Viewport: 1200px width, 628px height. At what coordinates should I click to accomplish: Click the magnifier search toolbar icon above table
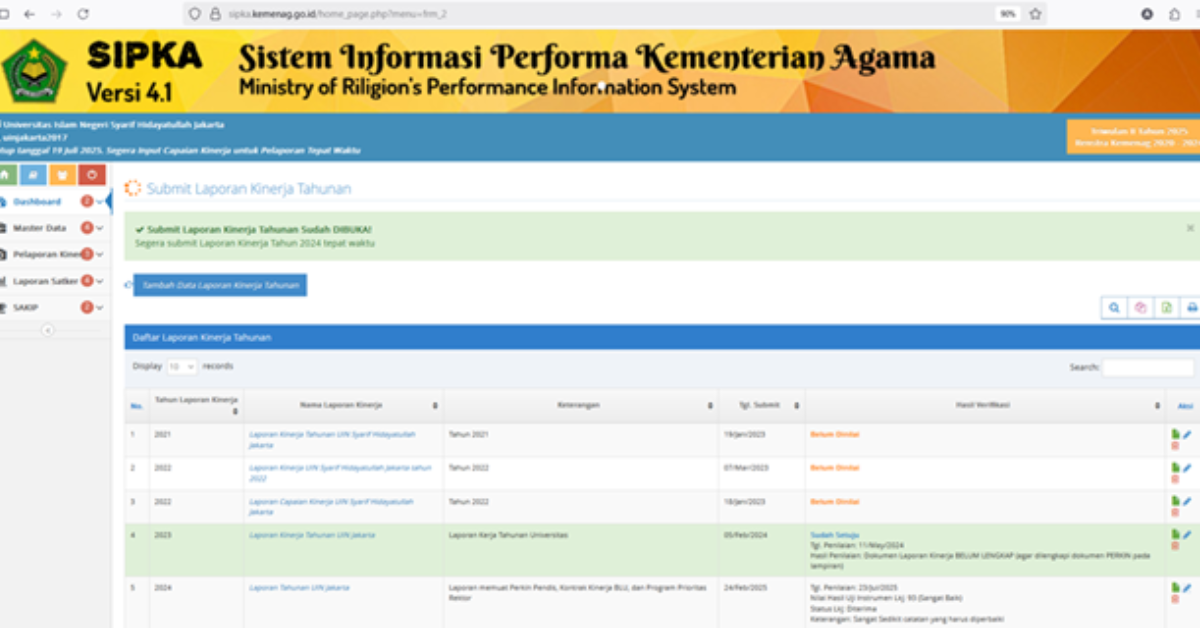pos(1113,308)
